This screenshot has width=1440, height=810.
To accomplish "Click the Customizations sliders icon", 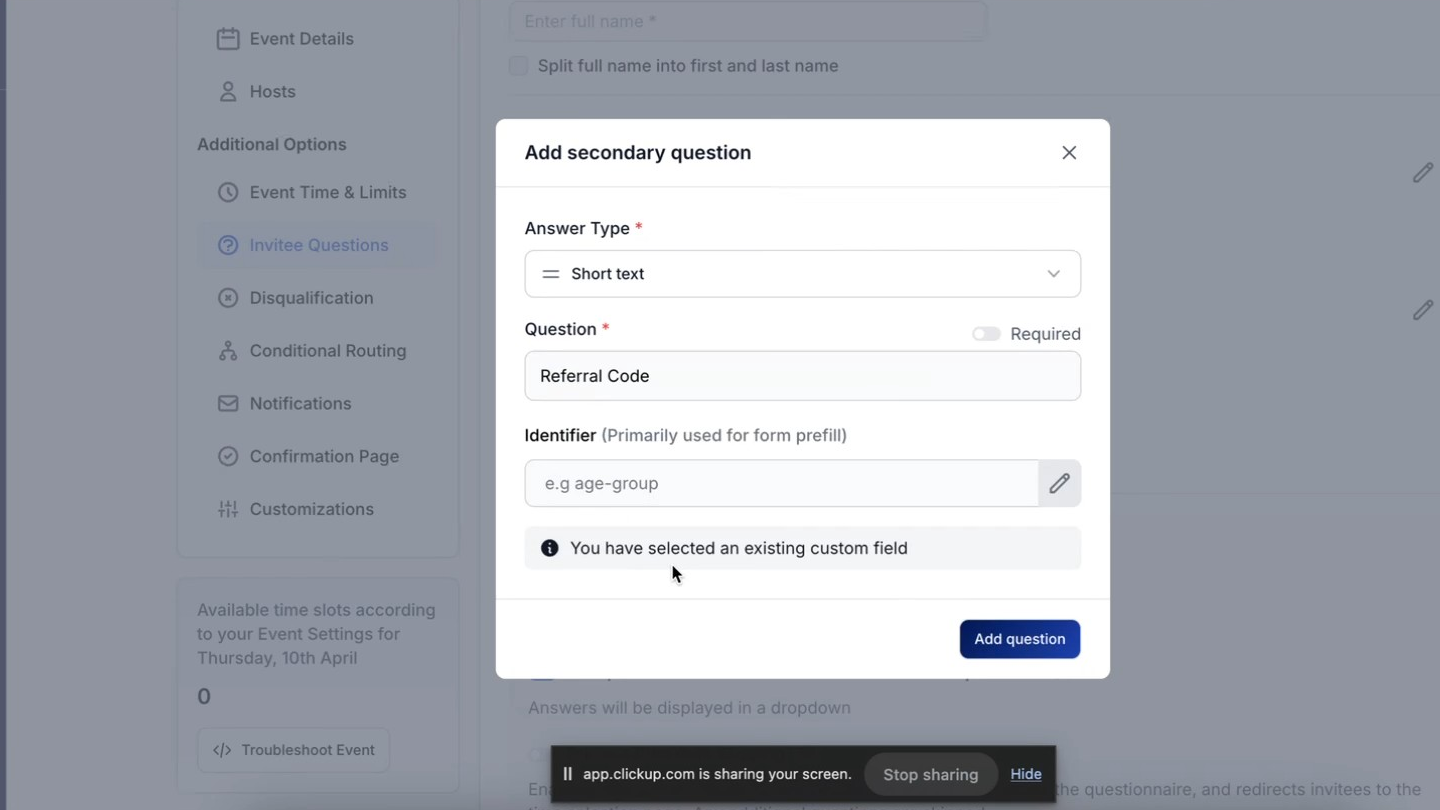I will (x=228, y=509).
